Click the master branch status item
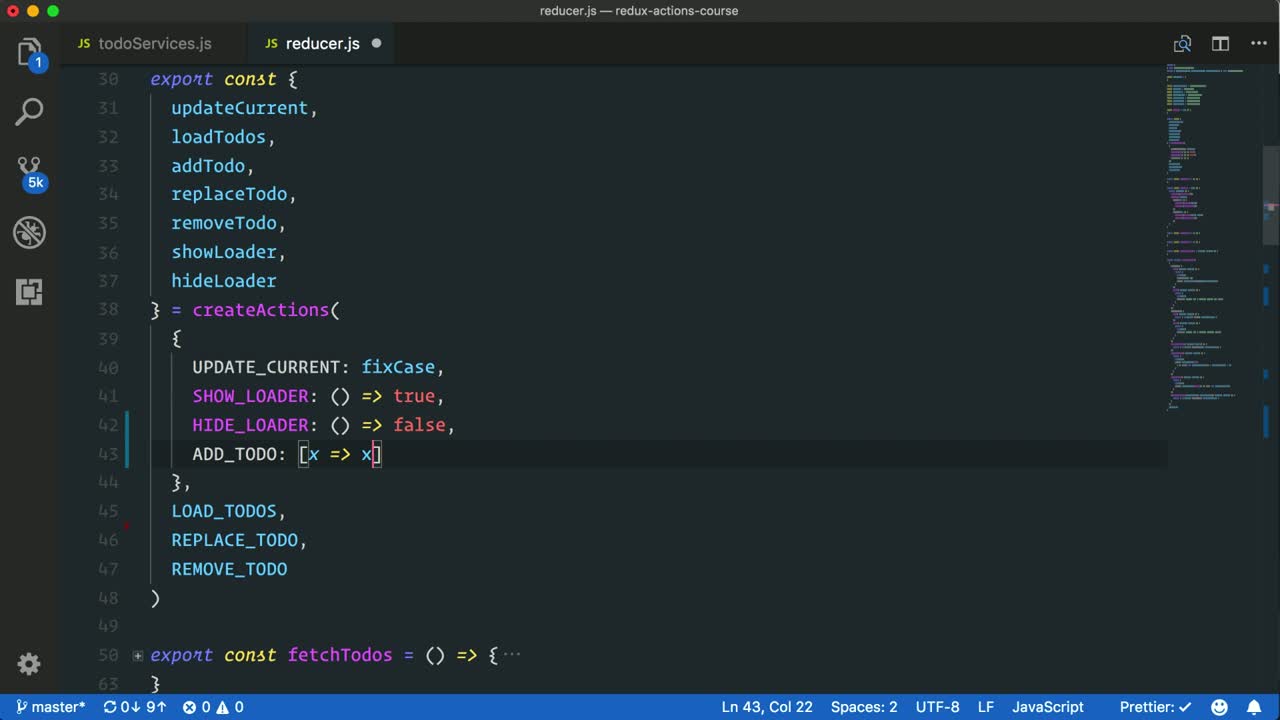The width and height of the screenshot is (1280, 720). [50, 707]
